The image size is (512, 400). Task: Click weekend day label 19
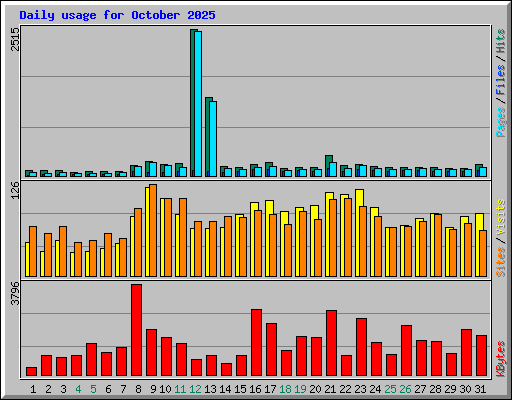[x=300, y=389]
